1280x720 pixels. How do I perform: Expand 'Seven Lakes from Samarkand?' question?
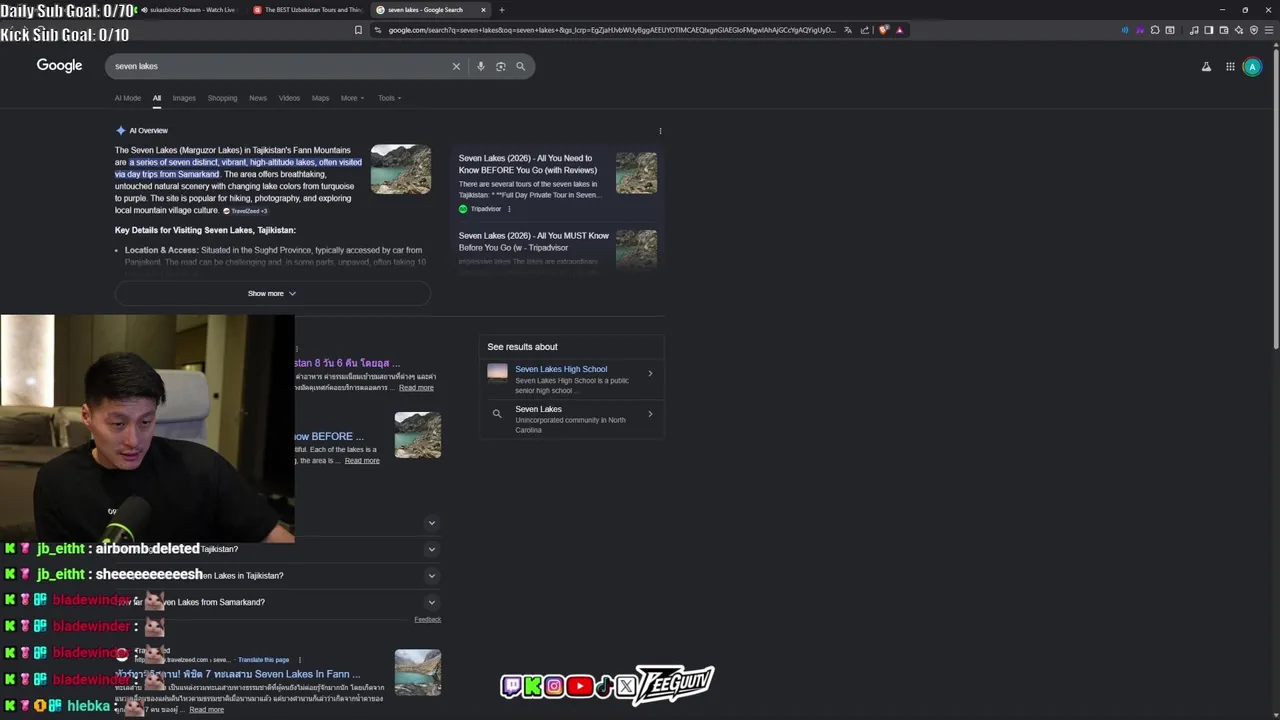(x=432, y=602)
